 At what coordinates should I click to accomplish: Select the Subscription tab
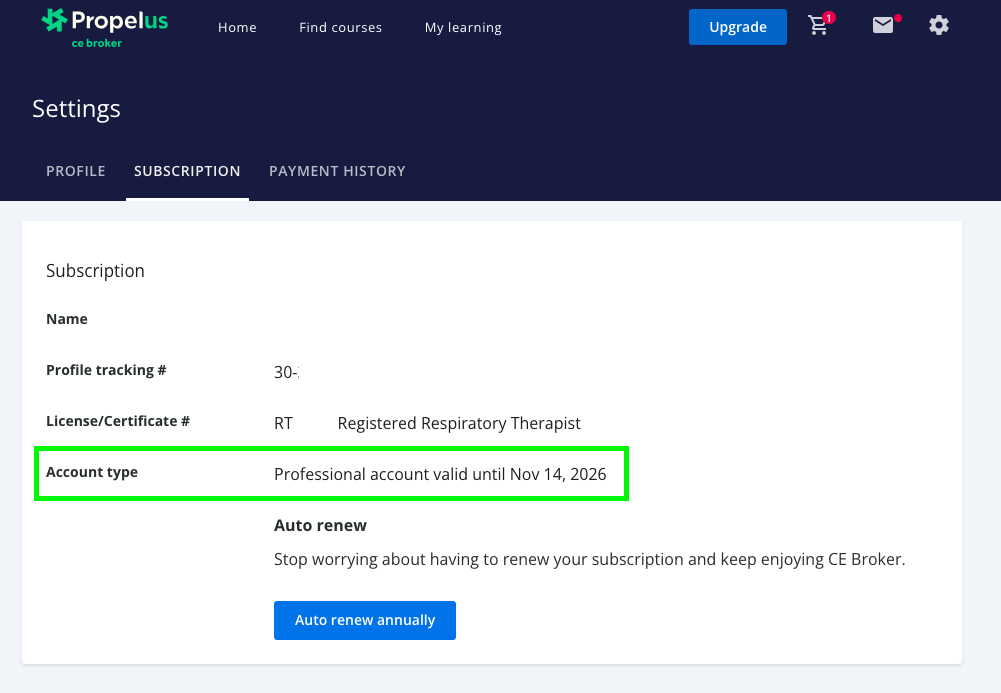pyautogui.click(x=187, y=171)
